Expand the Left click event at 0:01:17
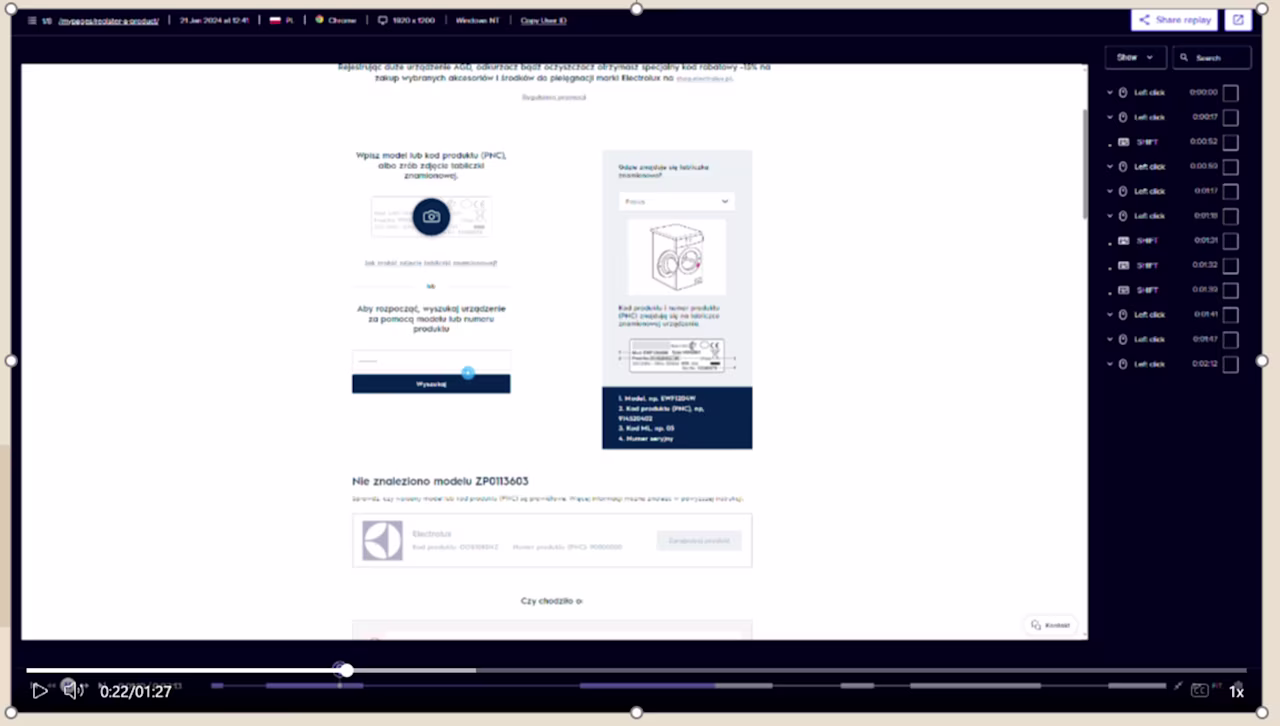The image size is (1280, 726). coord(1110,191)
